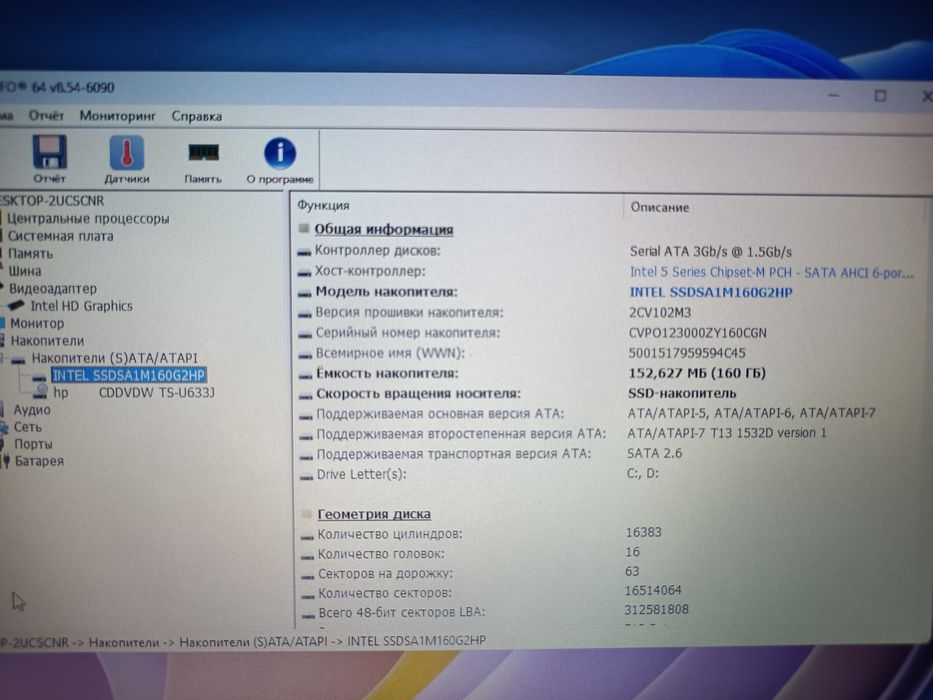Select Сеть in the tree
This screenshot has width=933, height=700.
[27, 427]
